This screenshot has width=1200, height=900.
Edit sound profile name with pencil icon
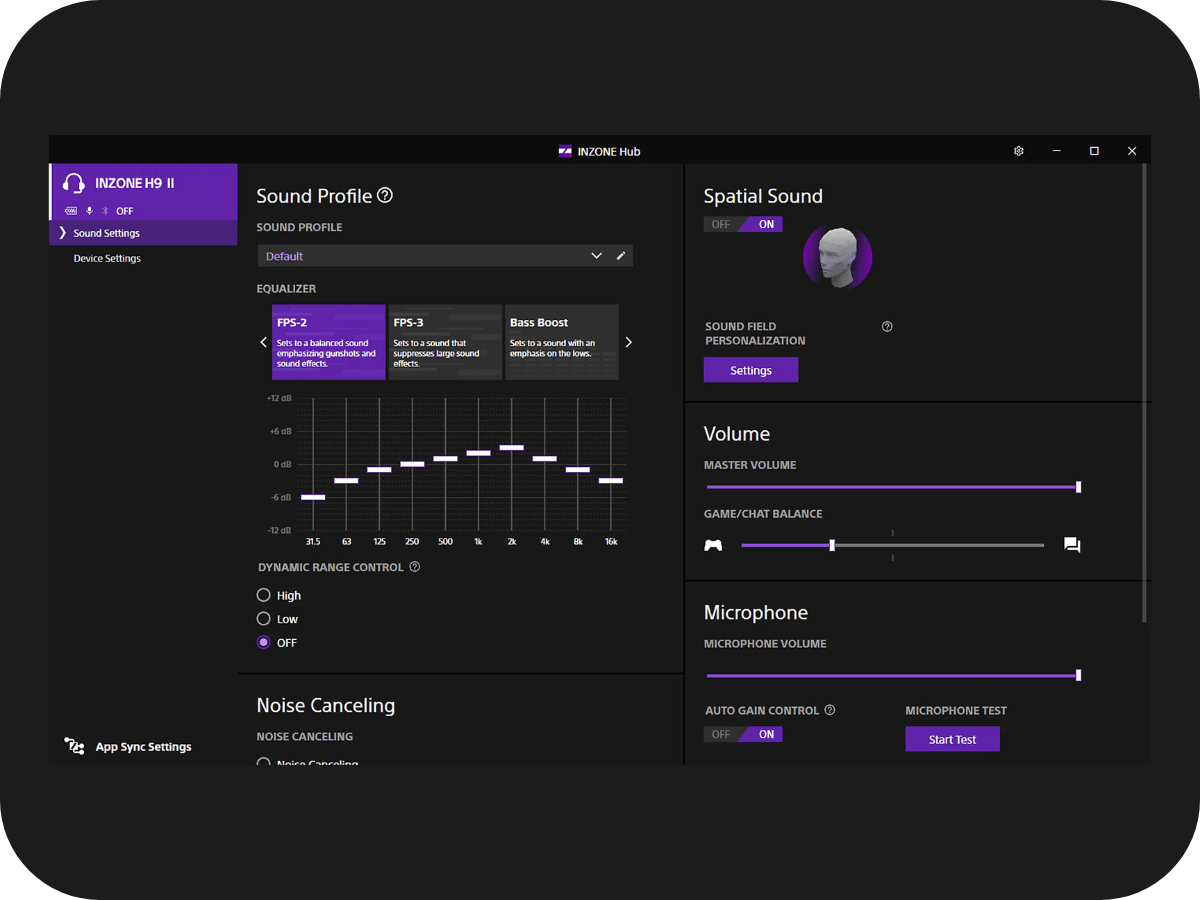click(621, 256)
